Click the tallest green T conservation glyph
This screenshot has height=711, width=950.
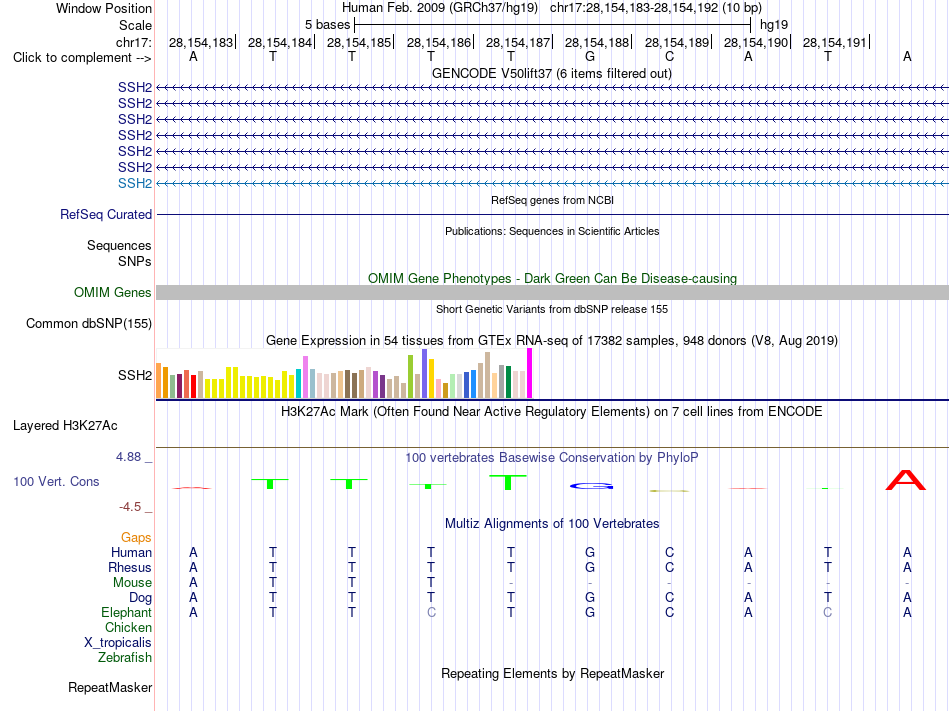pos(508,482)
